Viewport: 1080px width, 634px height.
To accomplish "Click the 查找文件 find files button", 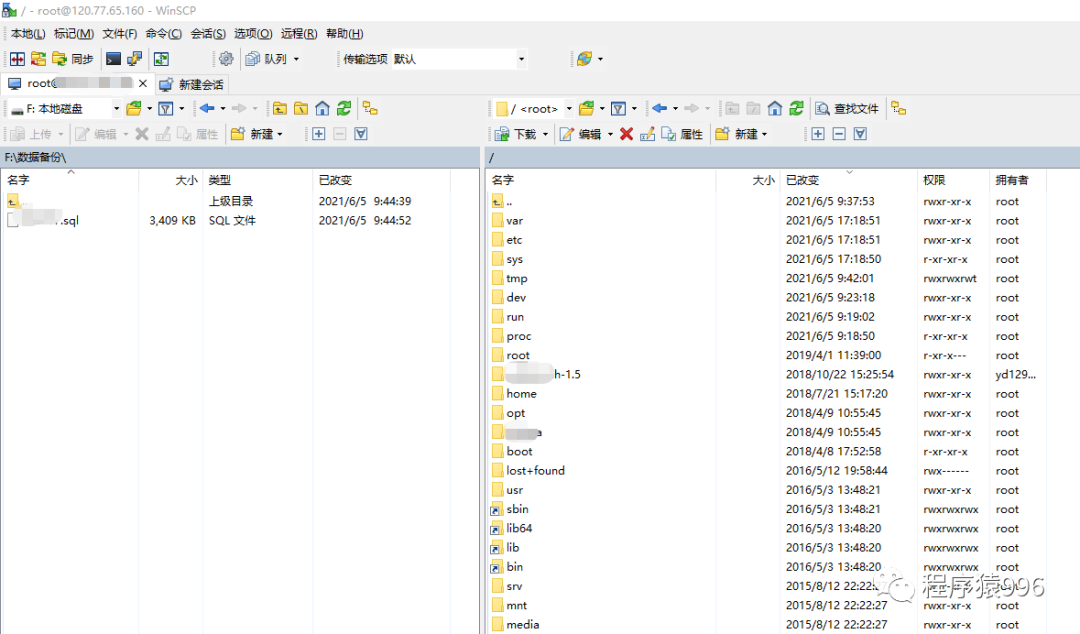I will pyautogui.click(x=847, y=108).
